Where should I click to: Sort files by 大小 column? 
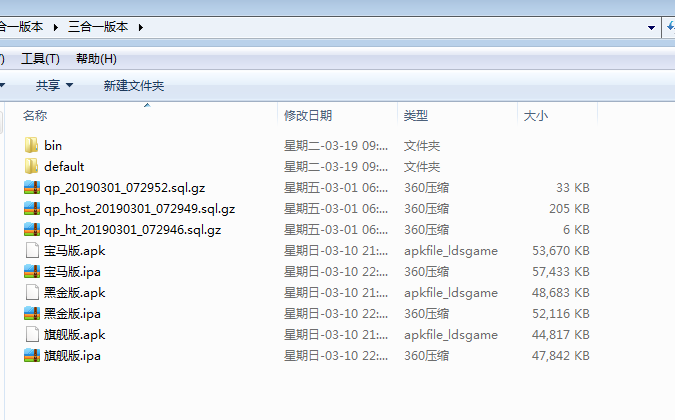point(536,115)
